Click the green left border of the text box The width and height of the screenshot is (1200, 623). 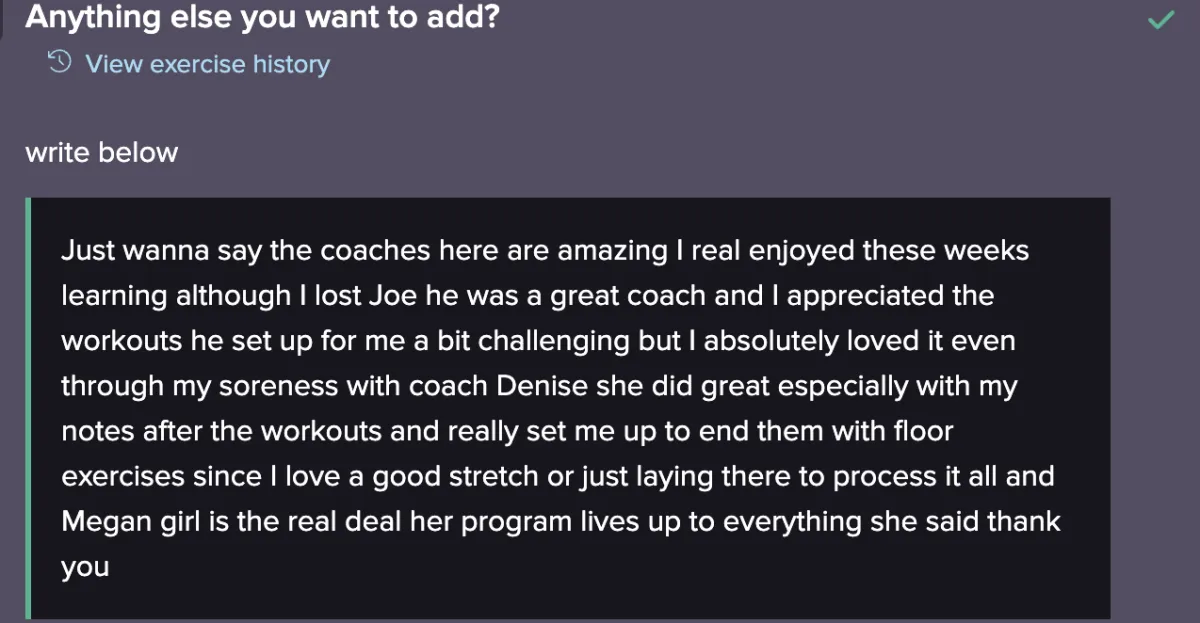(x=28, y=408)
